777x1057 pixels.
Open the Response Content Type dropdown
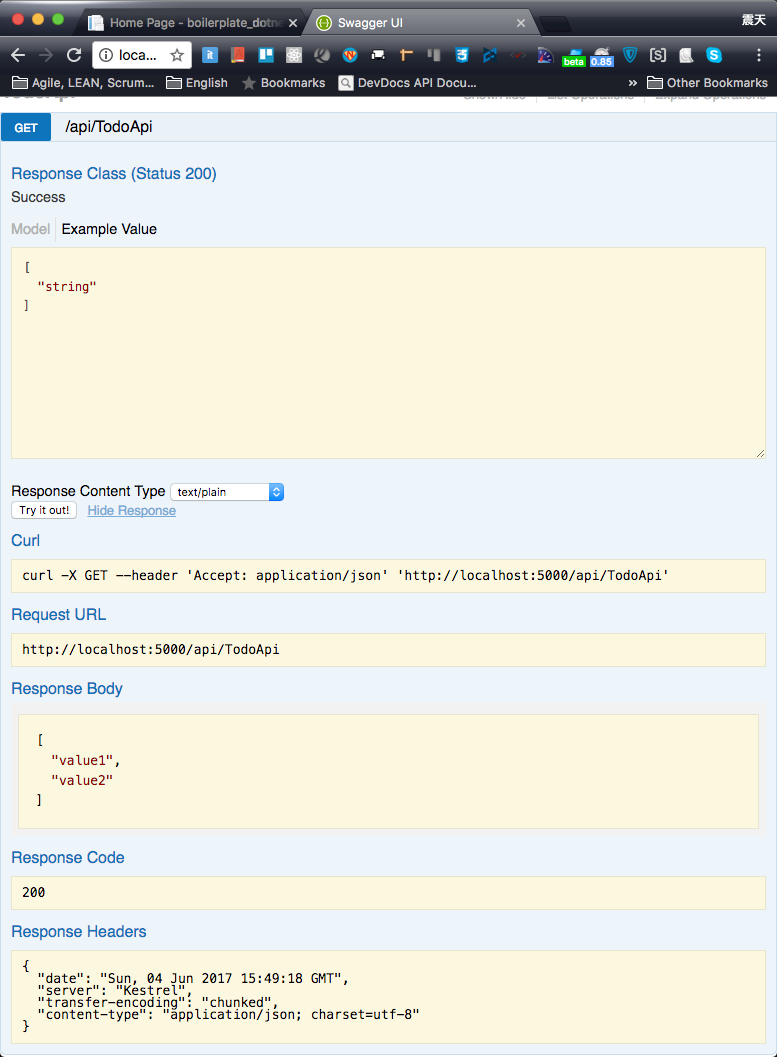(x=227, y=492)
